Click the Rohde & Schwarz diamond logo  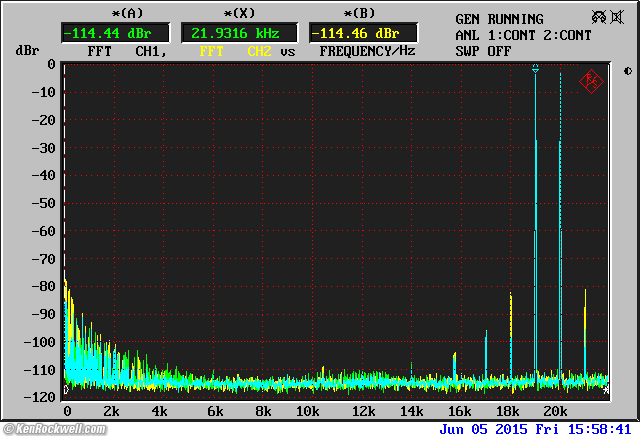coord(591,82)
